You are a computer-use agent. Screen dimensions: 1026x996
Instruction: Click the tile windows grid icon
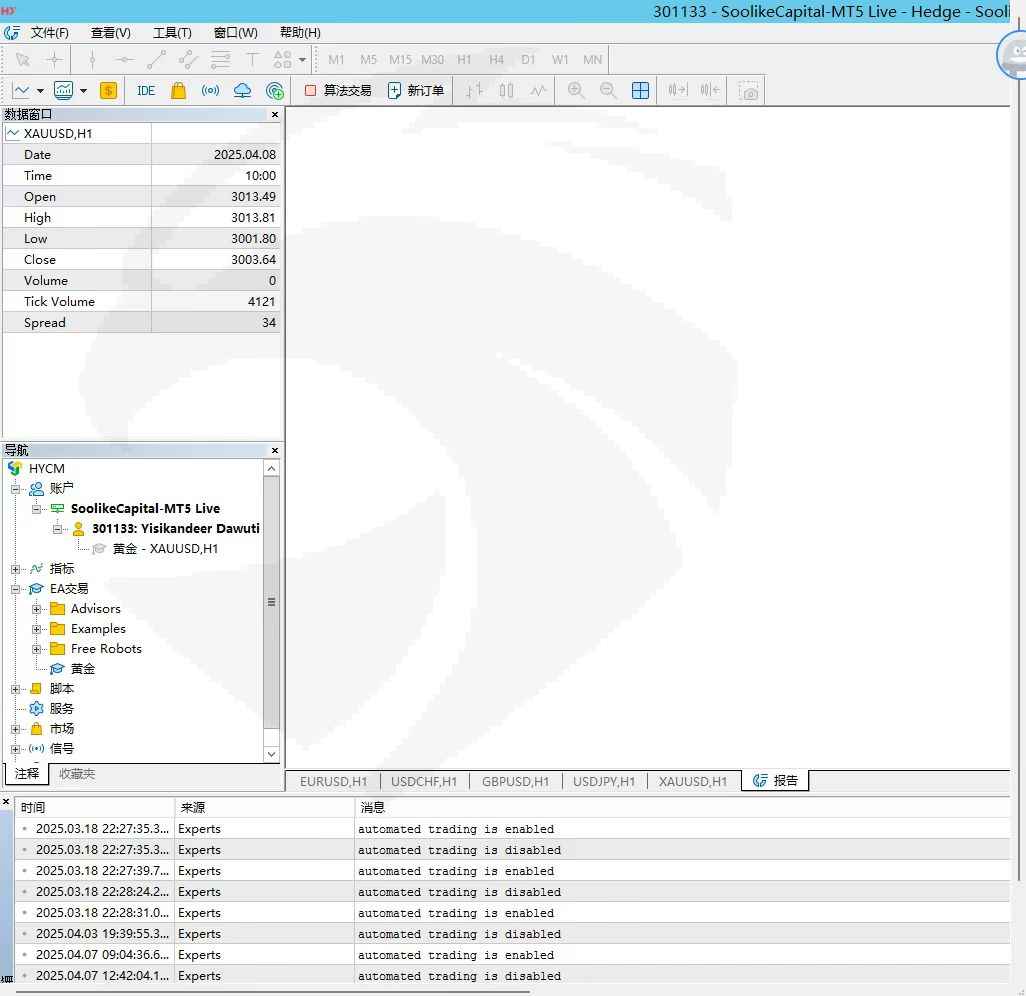(641, 91)
